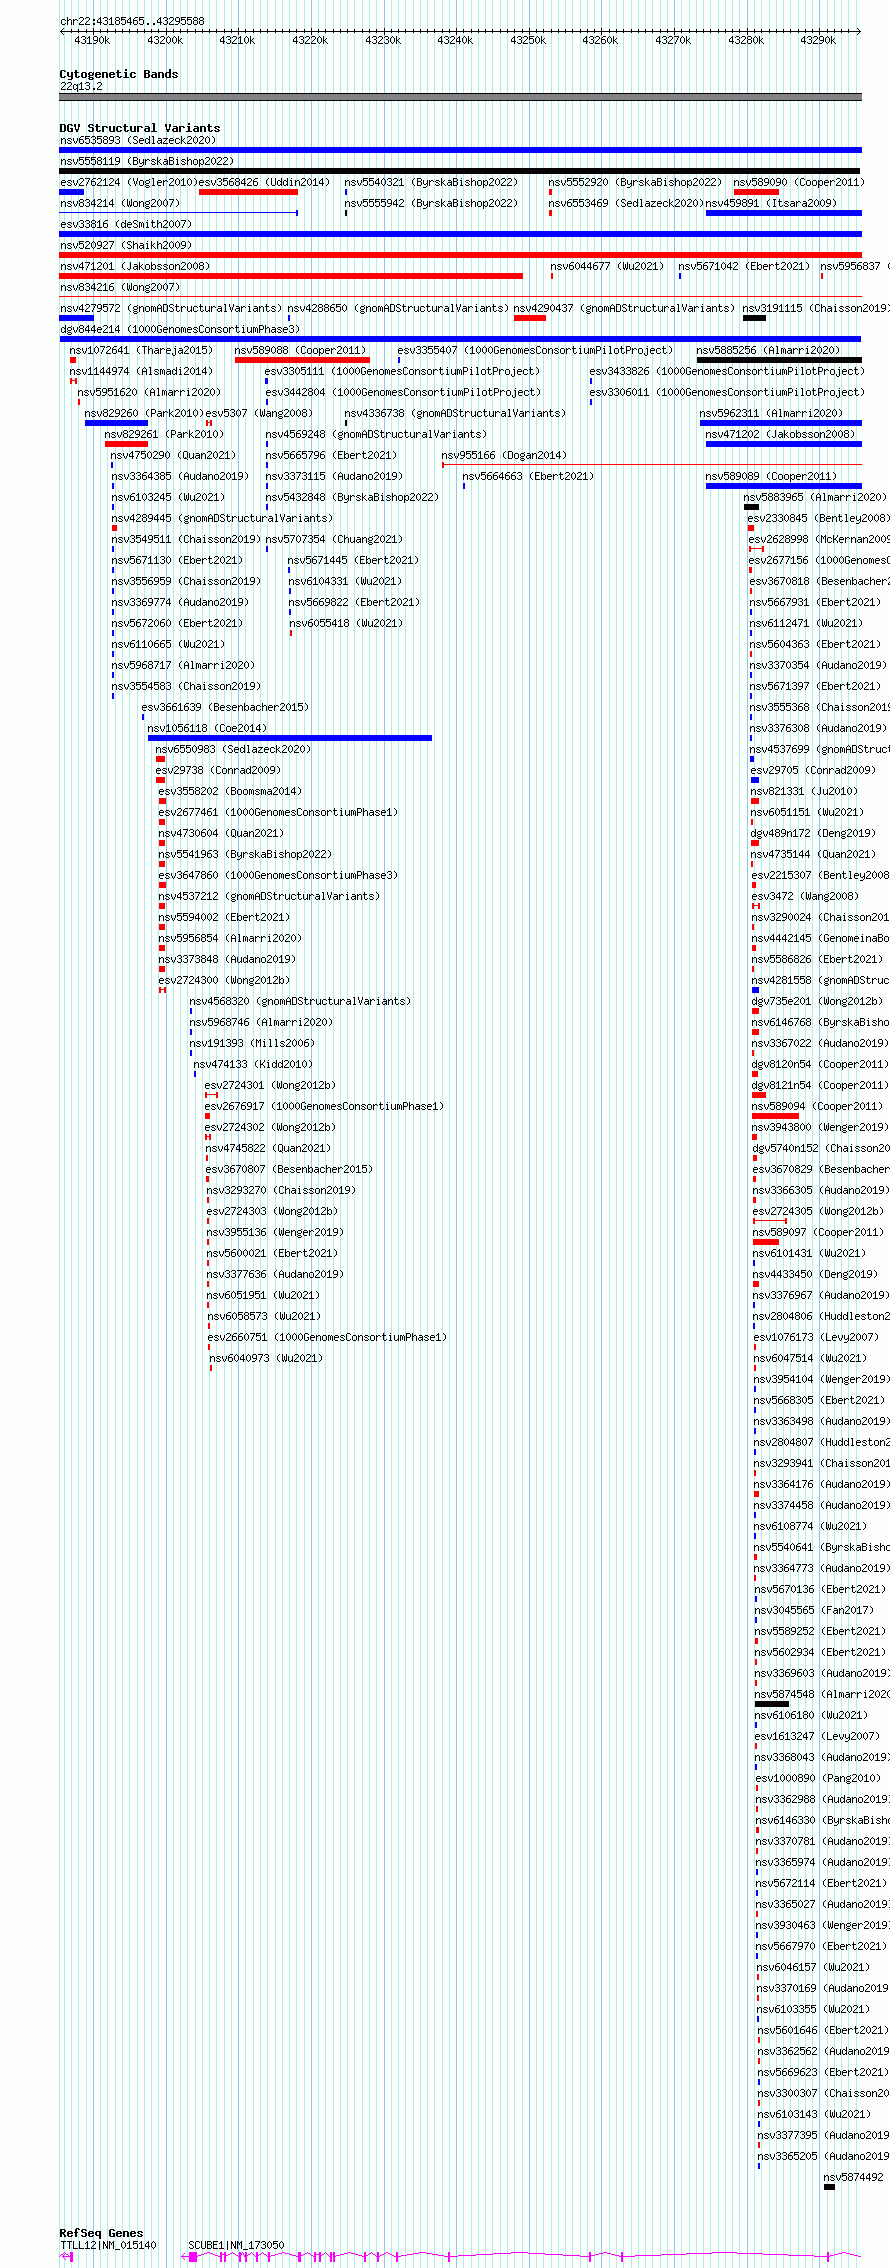The height and width of the screenshot is (2268, 890).
Task: Select nsv6044677 (Wu2021) label
Action: click(607, 266)
